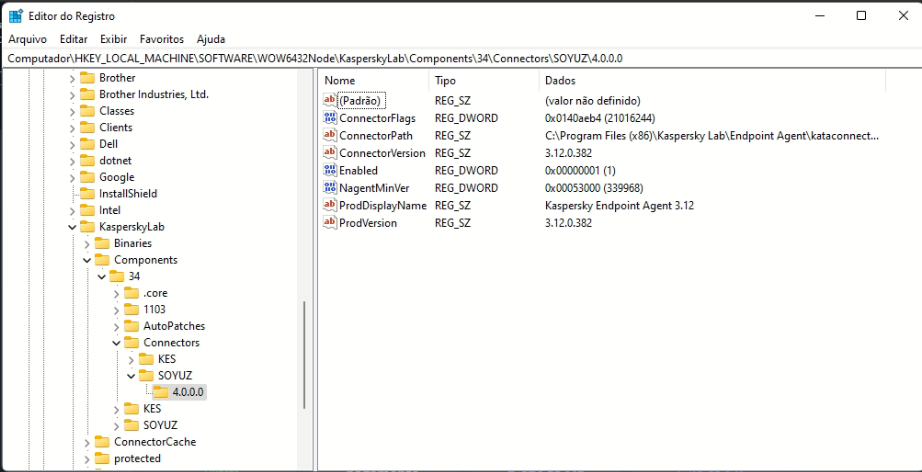Sort values by the Dados column header
Image resolution: width=922 pixels, height=472 pixels.
pos(712,81)
